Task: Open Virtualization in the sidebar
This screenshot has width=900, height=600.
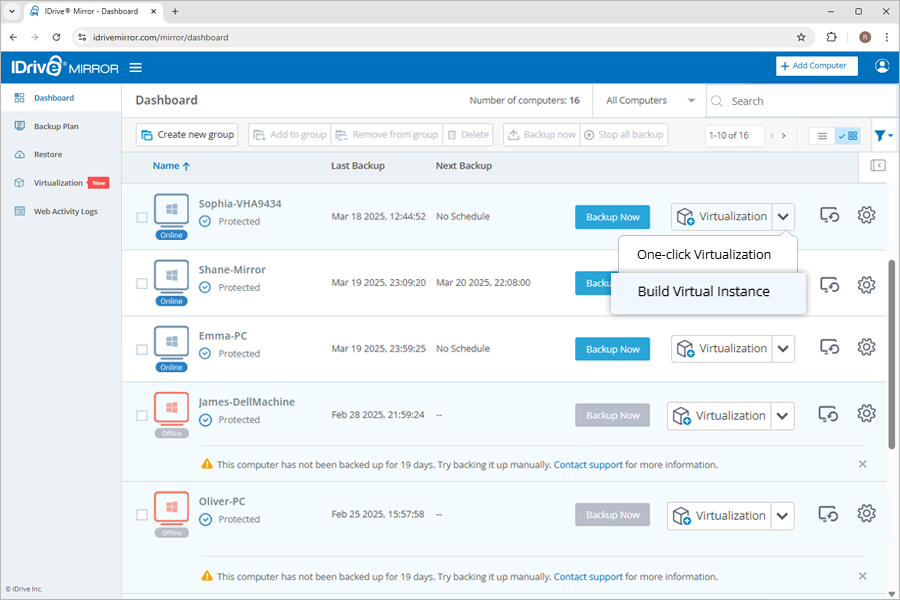Action: 58,183
